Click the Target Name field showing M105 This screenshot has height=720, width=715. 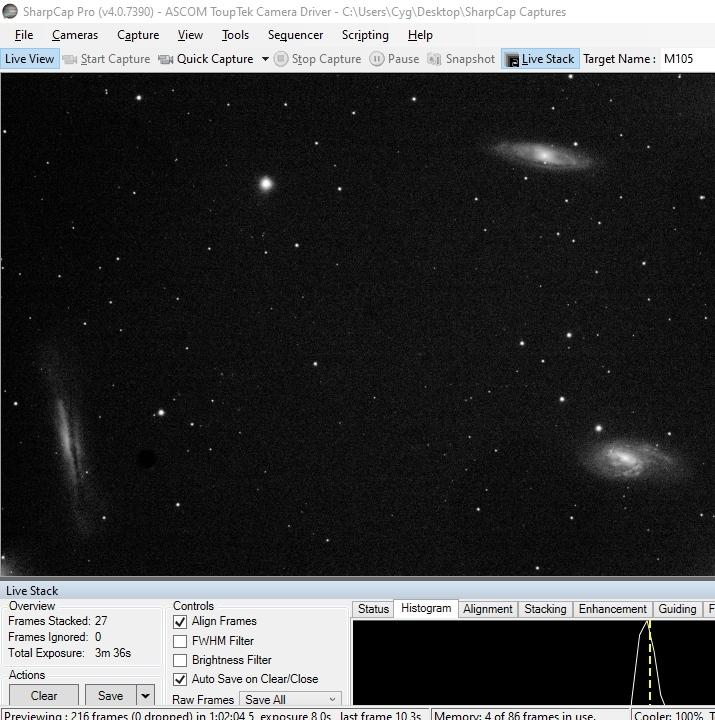(687, 59)
